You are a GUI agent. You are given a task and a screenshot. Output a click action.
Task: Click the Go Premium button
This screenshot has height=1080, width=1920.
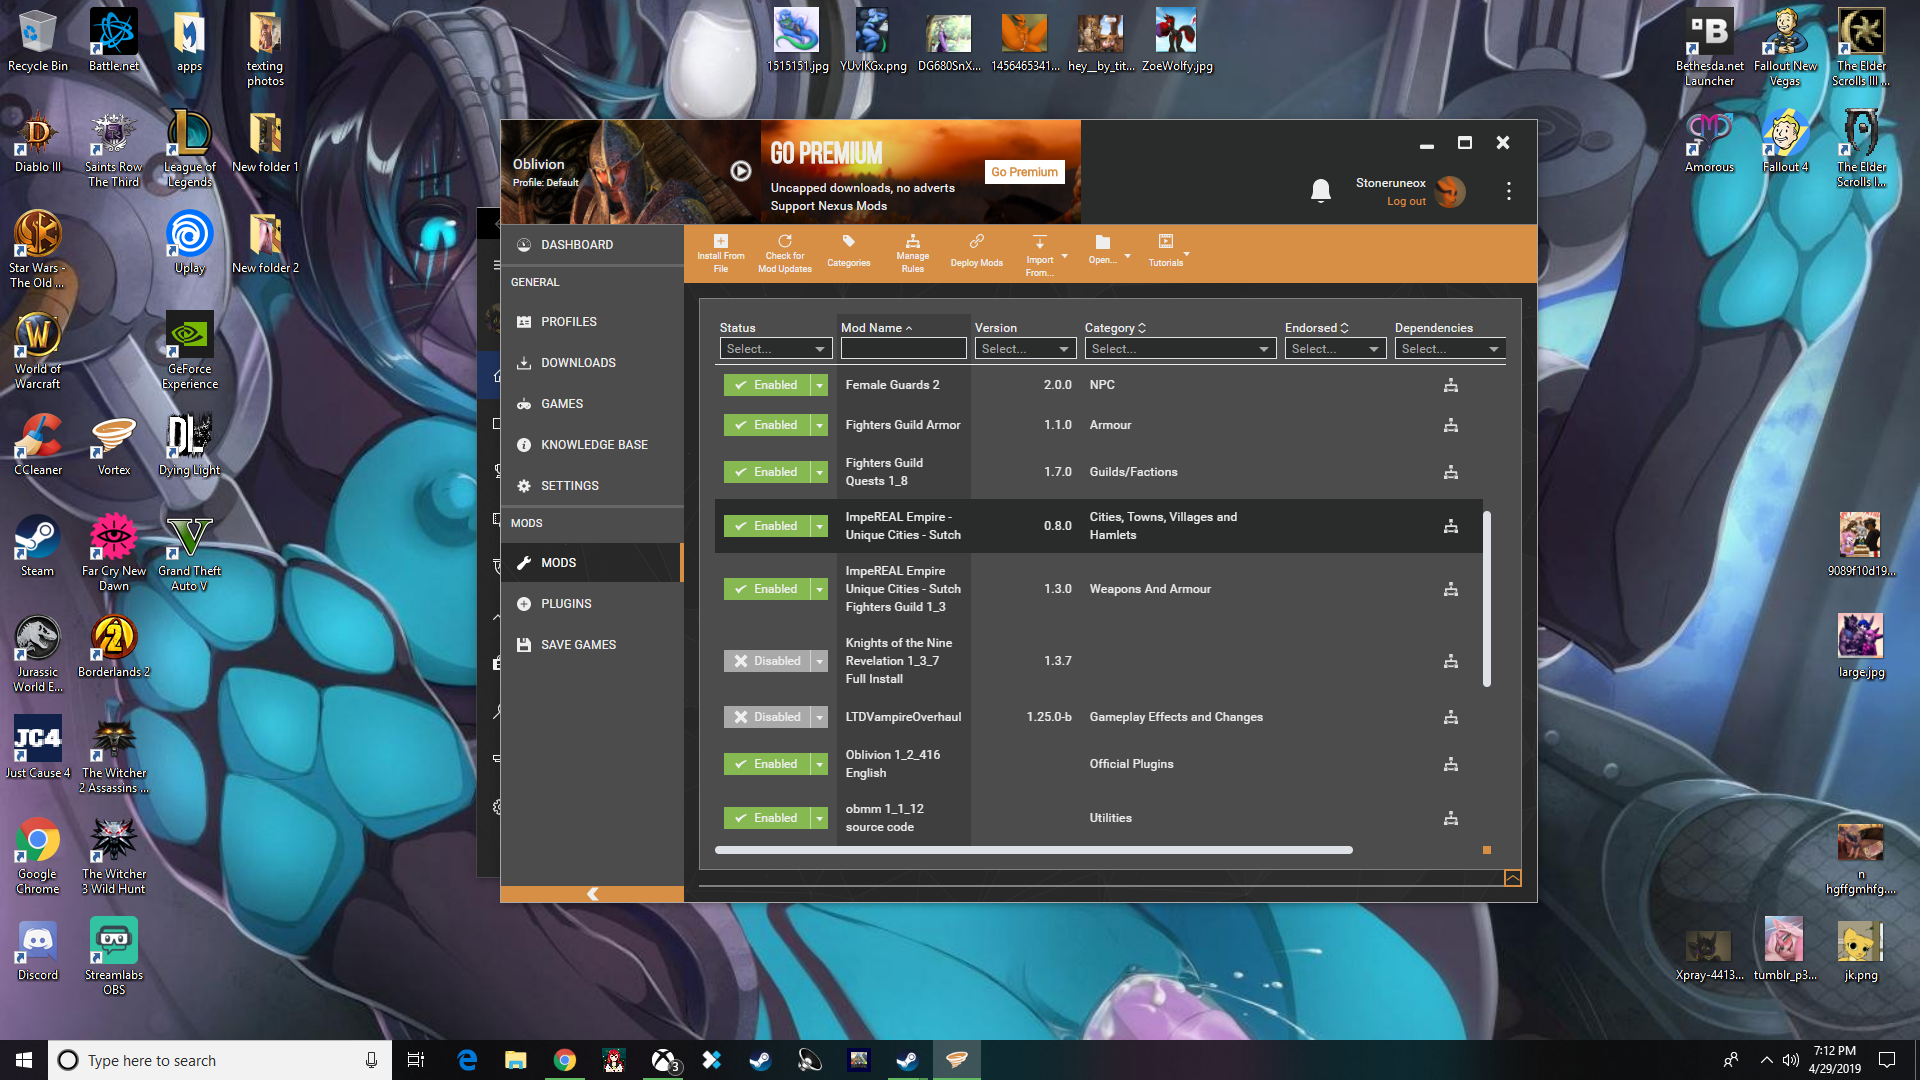click(x=1024, y=172)
